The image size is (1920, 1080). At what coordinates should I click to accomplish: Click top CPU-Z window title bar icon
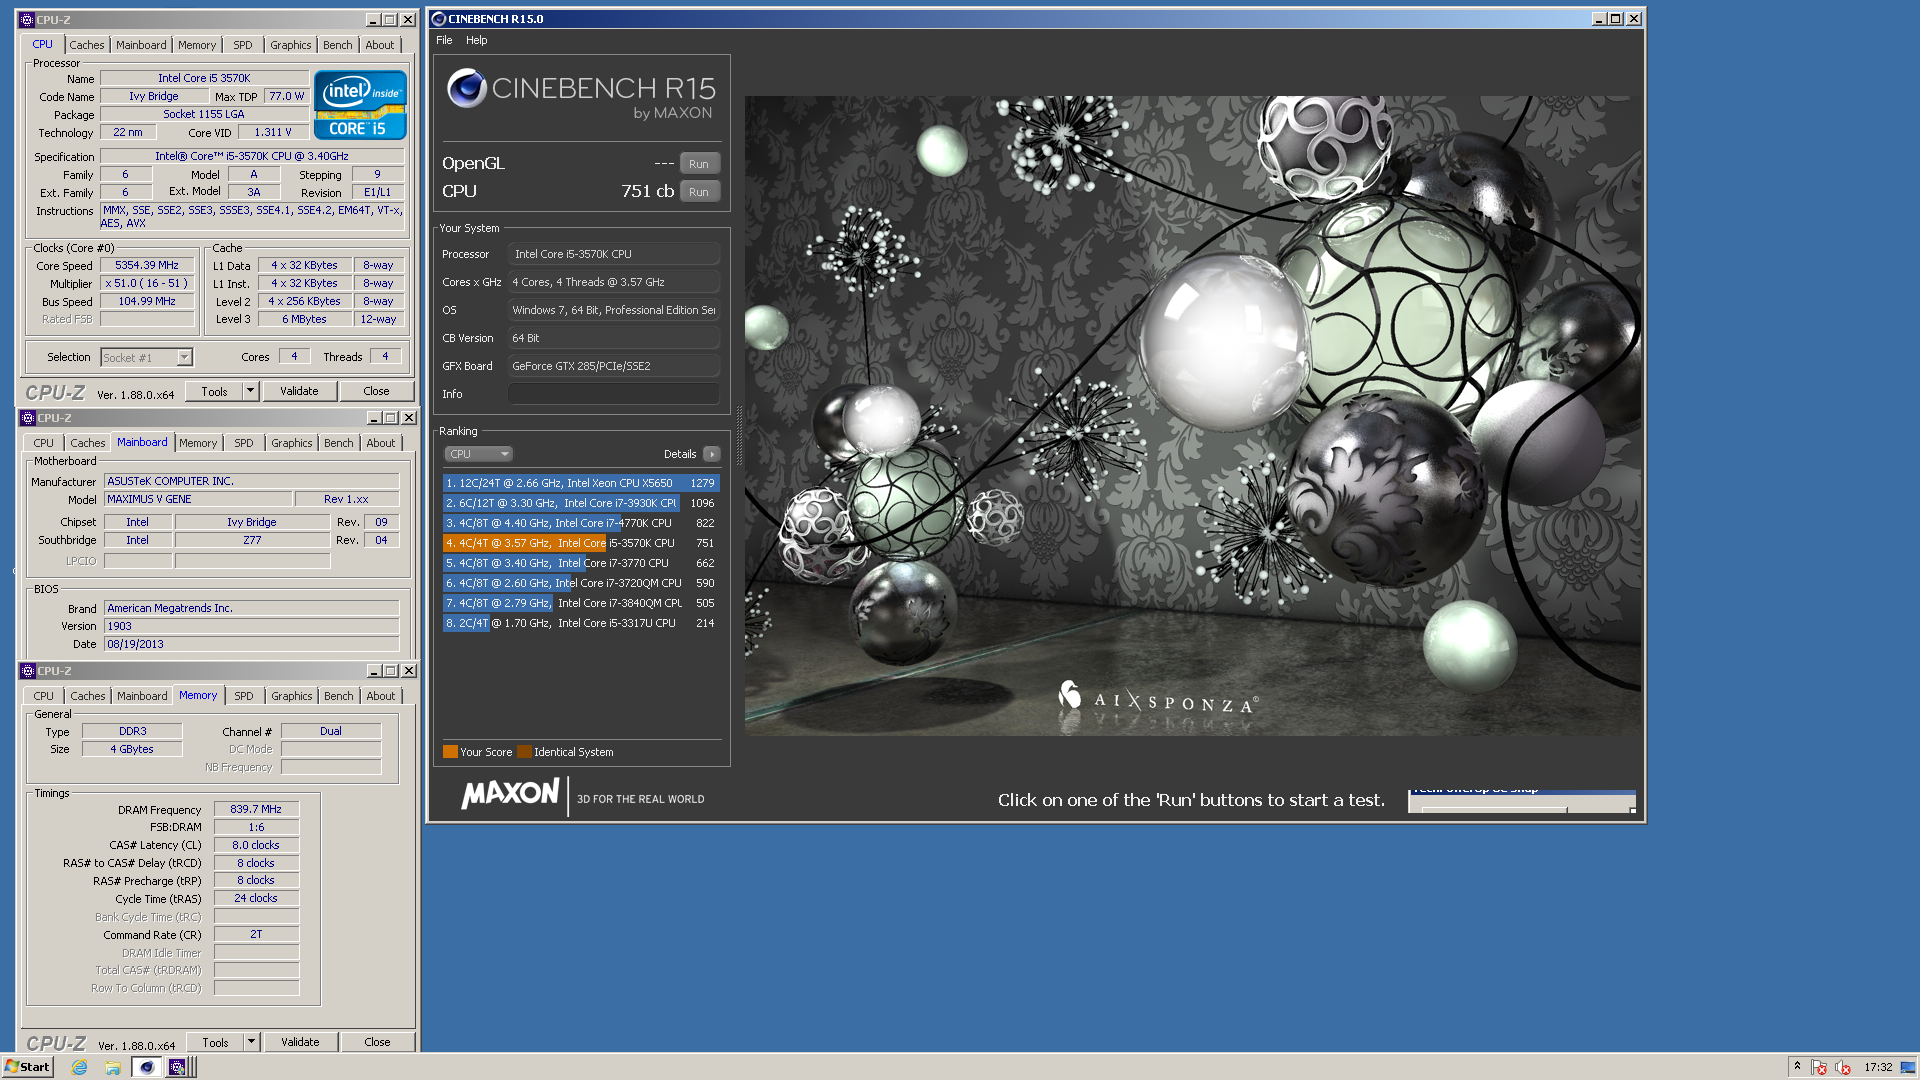tap(28, 20)
